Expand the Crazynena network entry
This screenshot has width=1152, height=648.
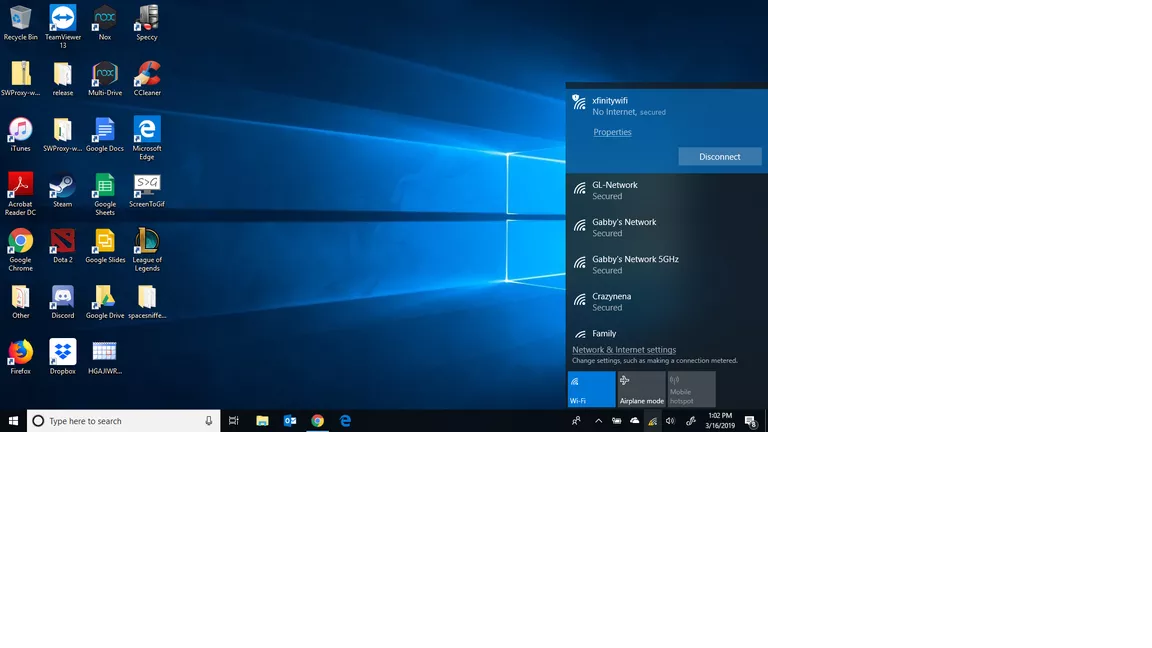point(666,301)
